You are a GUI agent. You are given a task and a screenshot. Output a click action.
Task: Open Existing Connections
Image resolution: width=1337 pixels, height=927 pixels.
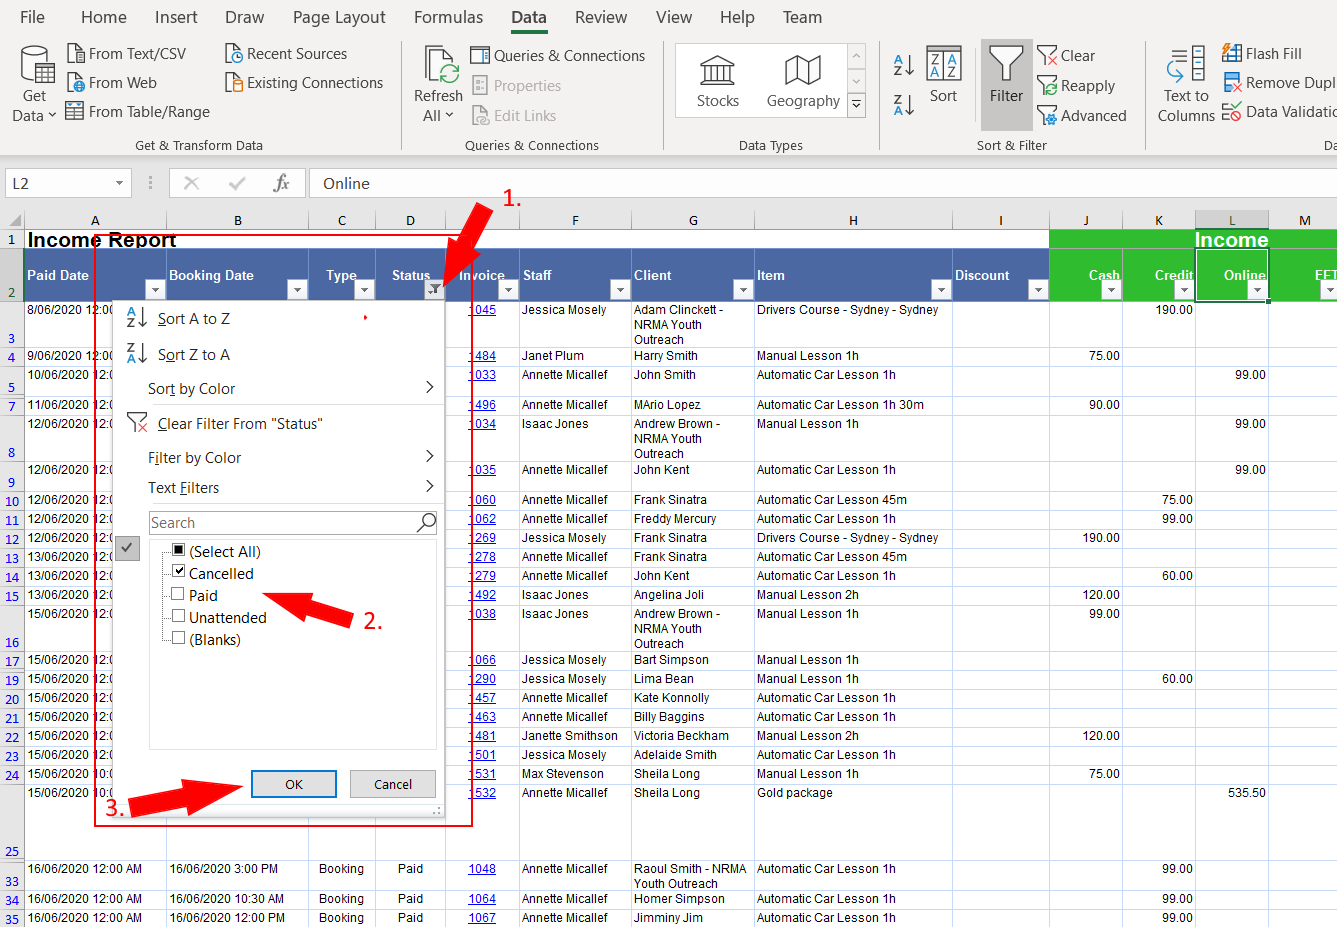[x=304, y=83]
